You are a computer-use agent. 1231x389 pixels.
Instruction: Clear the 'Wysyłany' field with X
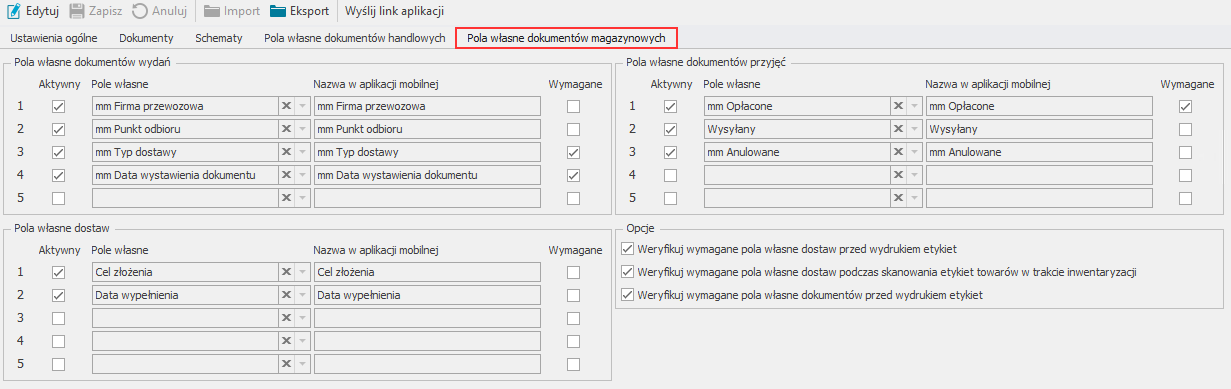pyautogui.click(x=898, y=129)
